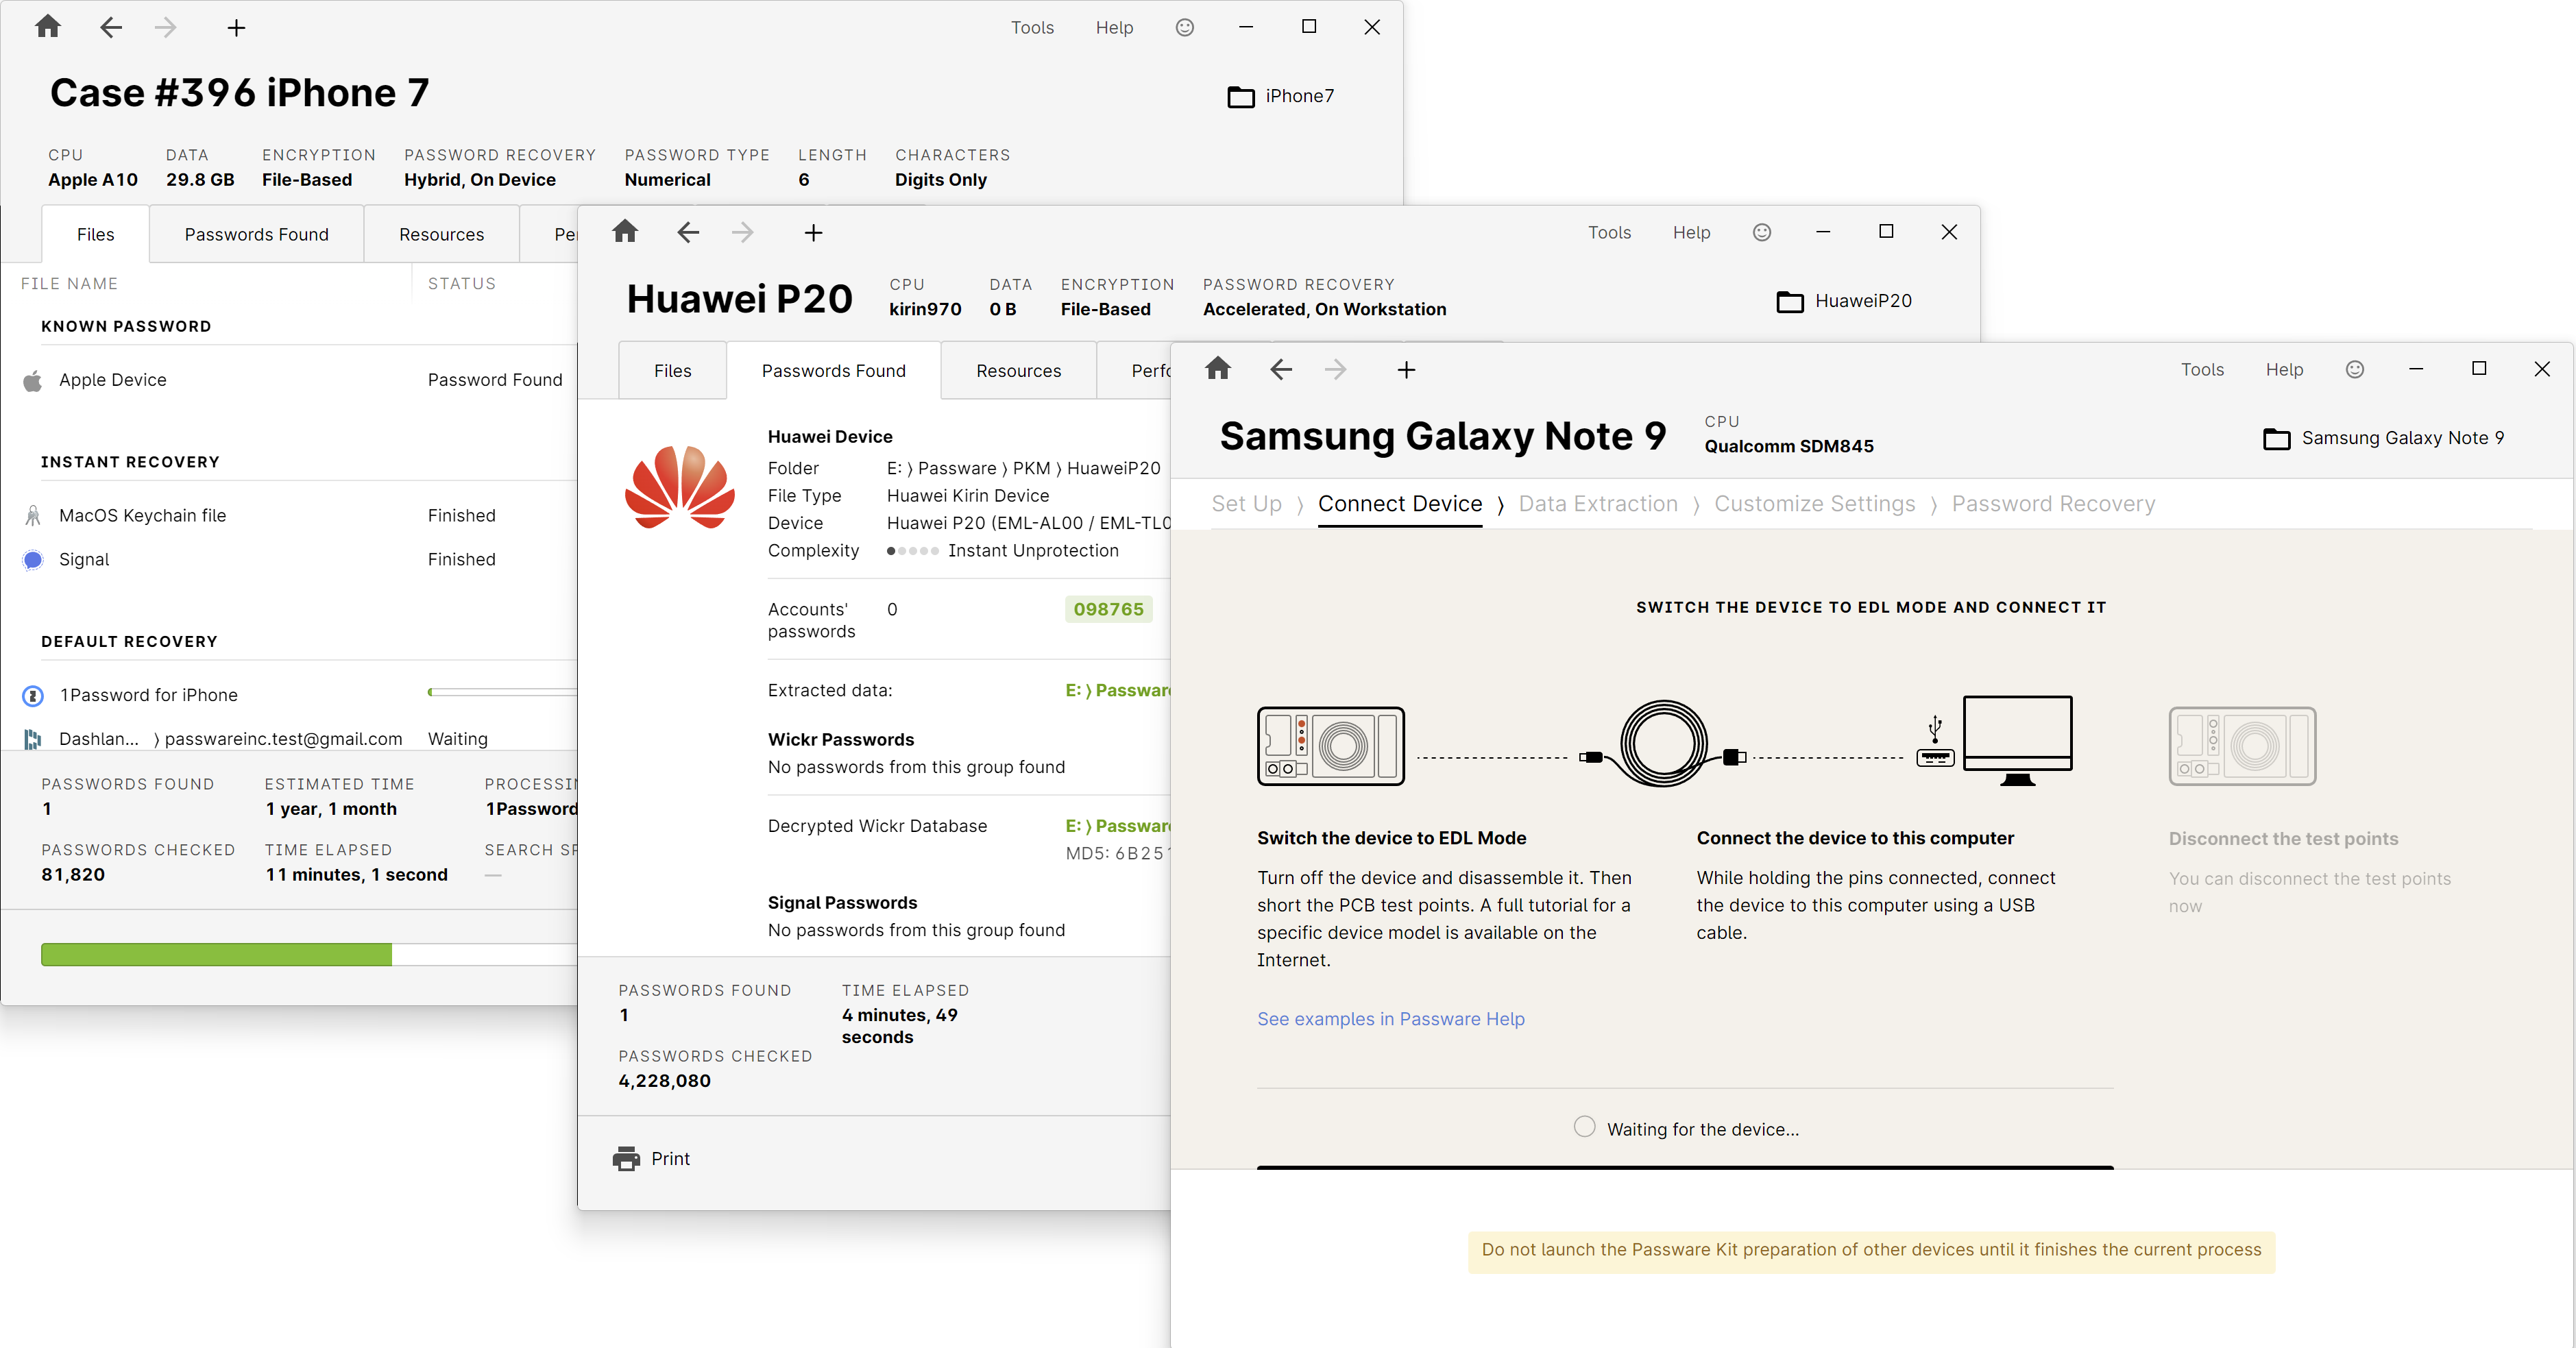Viewport: 2576px width, 1348px height.
Task: Go to Data Extraction step
Action: tap(1597, 504)
